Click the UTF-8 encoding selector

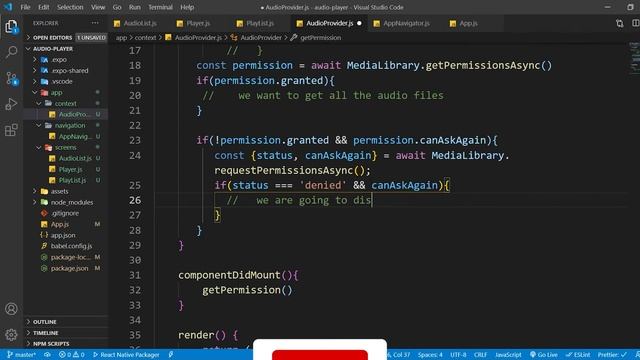pos(458,355)
